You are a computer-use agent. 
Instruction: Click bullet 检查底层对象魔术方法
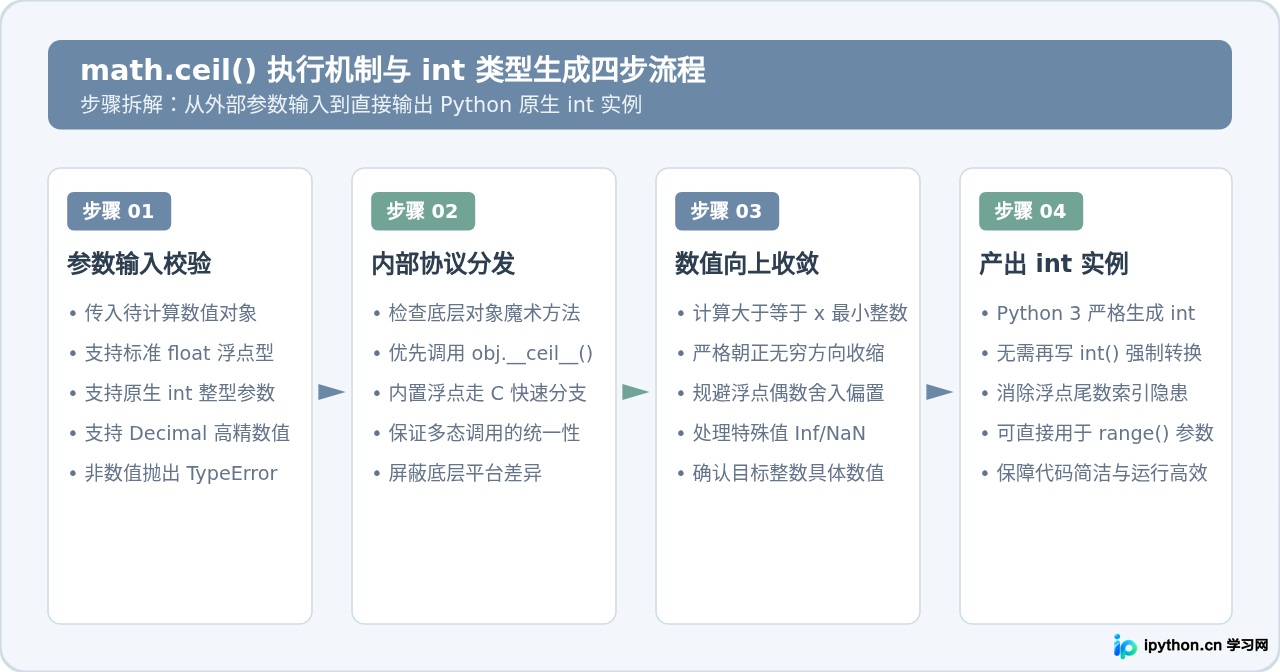click(475, 313)
